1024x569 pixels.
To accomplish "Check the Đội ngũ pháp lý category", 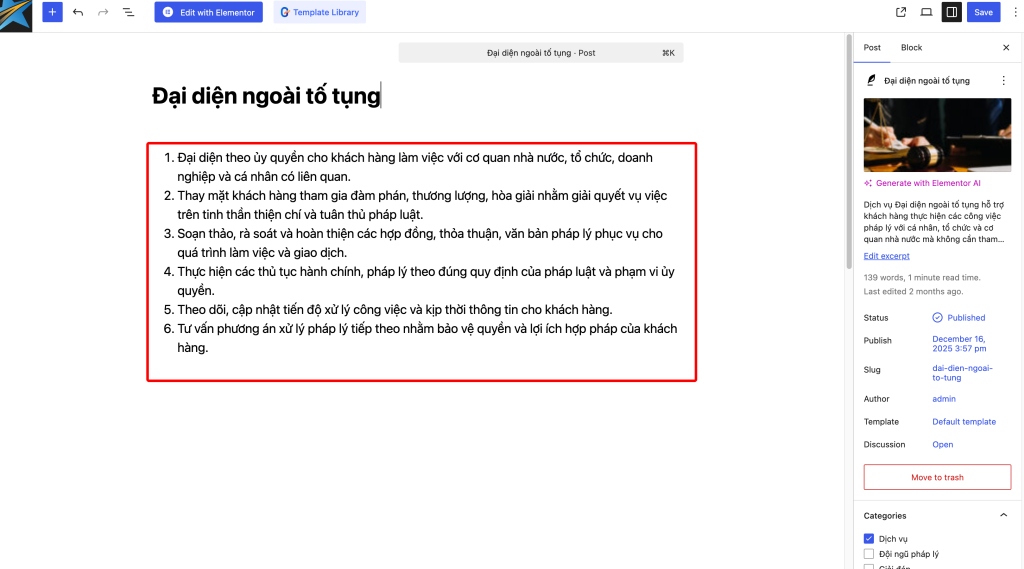I will pyautogui.click(x=868, y=554).
